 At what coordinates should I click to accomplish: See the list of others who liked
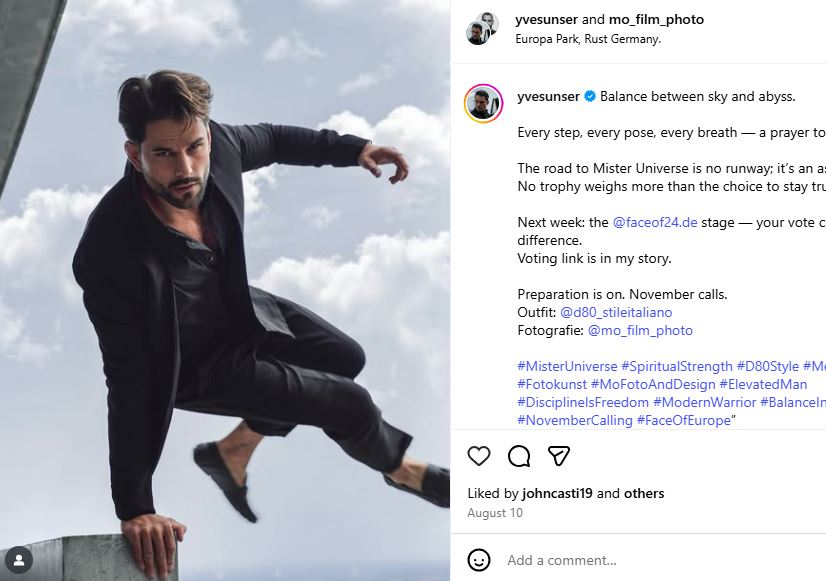(644, 493)
